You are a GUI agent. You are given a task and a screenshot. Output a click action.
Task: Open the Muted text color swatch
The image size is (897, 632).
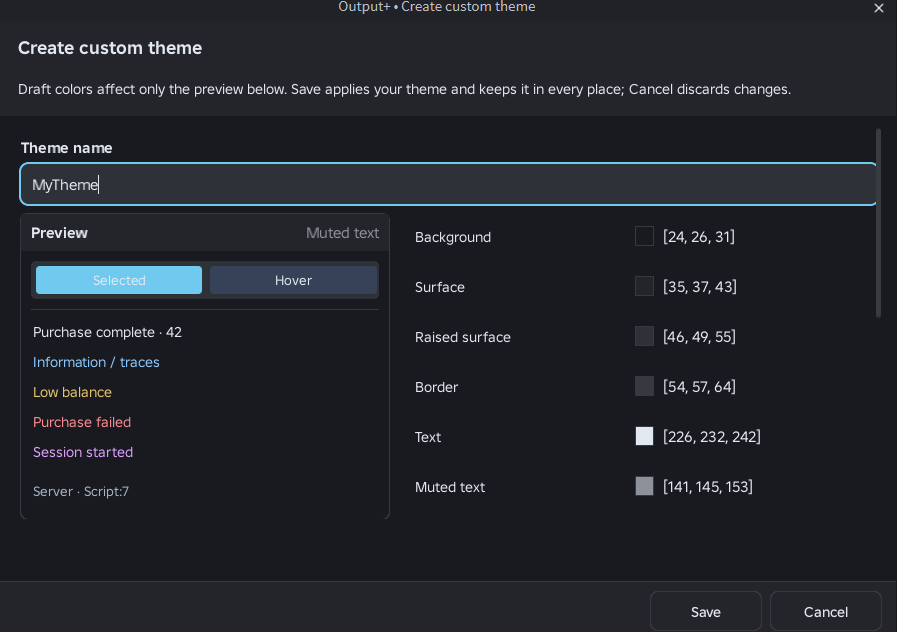click(644, 486)
